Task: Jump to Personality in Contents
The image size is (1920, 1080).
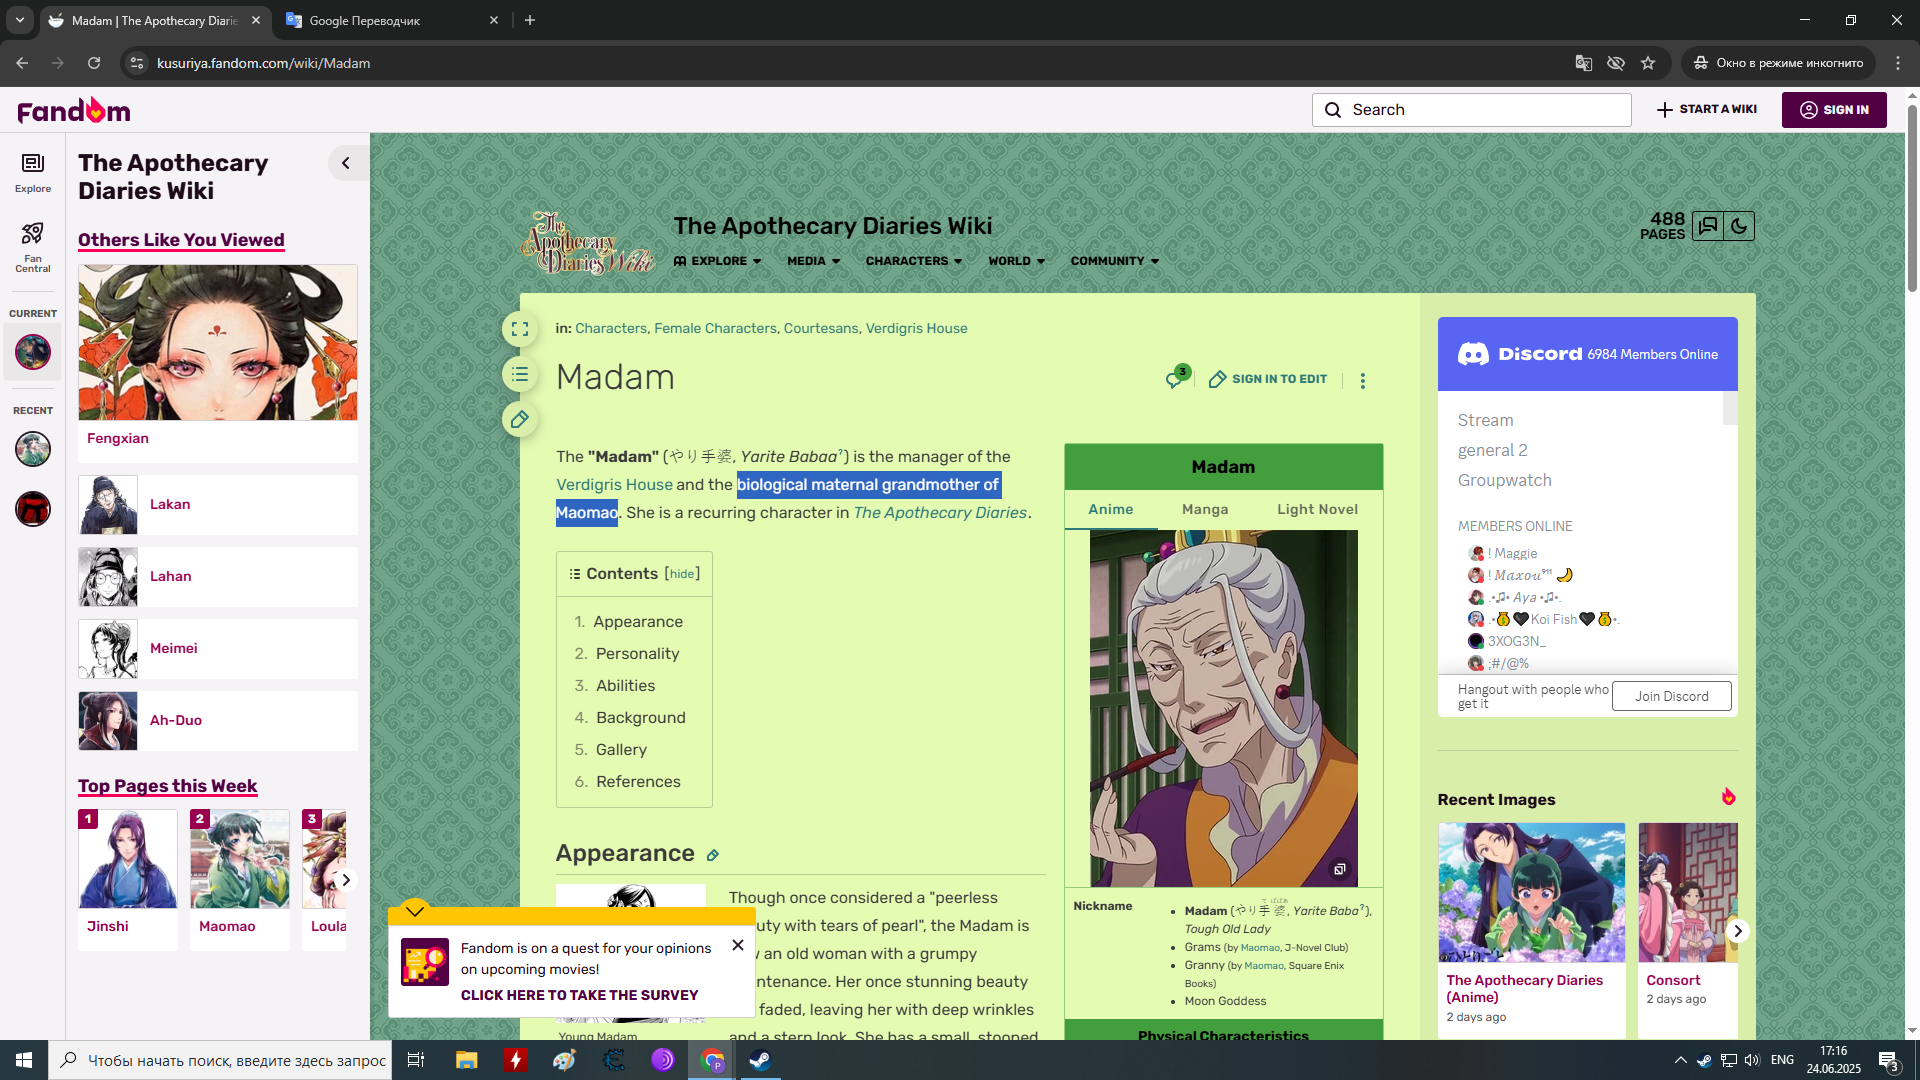Action: (637, 654)
